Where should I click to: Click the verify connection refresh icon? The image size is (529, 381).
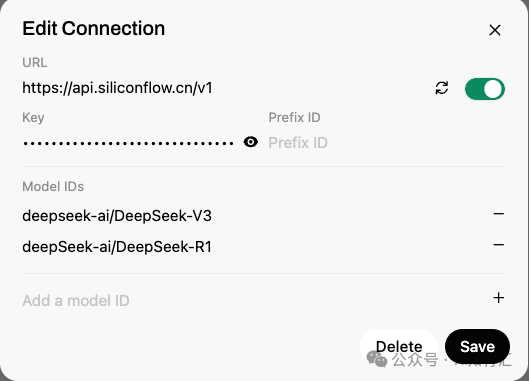point(442,88)
